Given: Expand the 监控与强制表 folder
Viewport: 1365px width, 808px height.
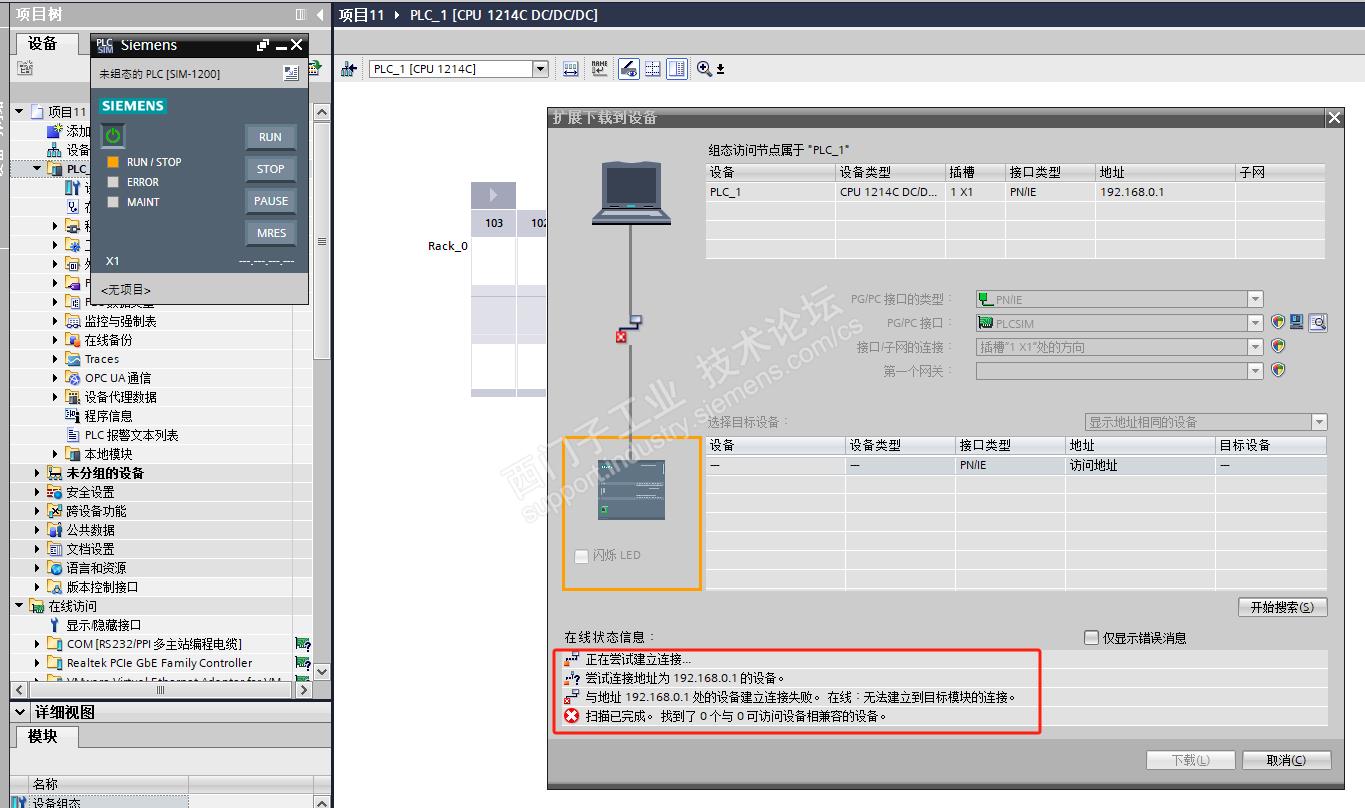Looking at the screenshot, I should coord(56,321).
